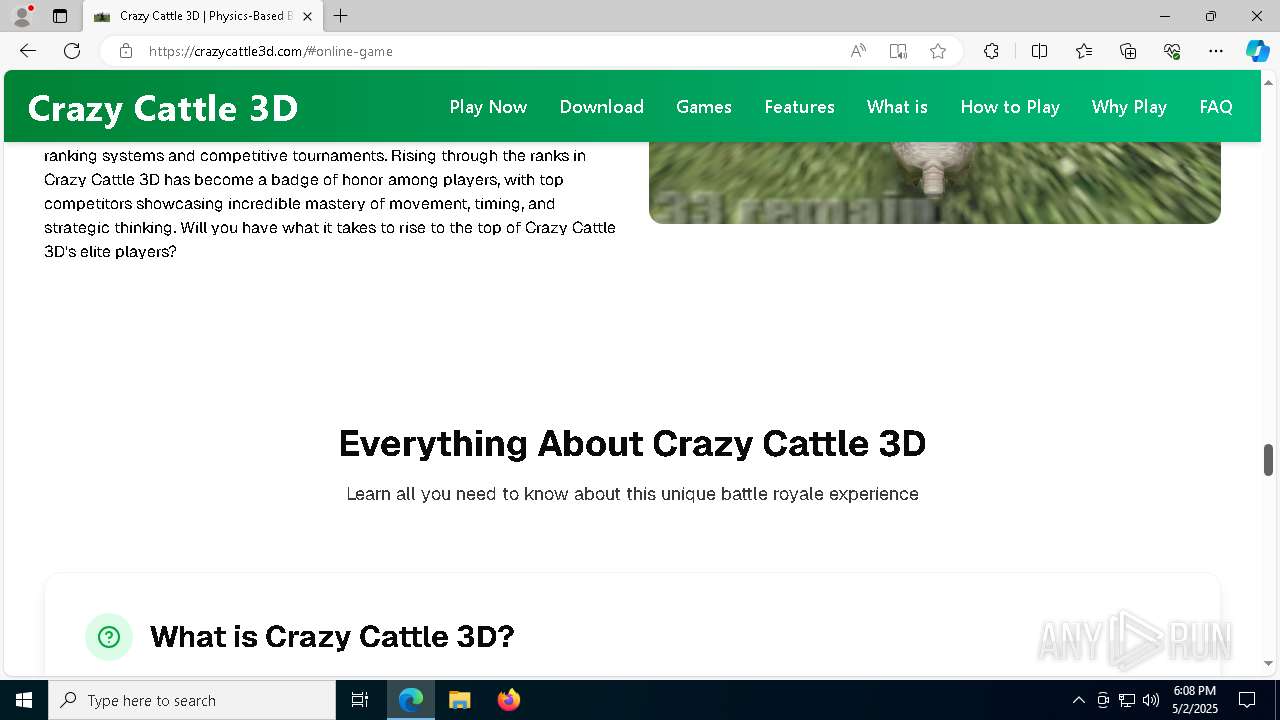
Task: Toggle Split screen icon
Action: tap(1039, 51)
